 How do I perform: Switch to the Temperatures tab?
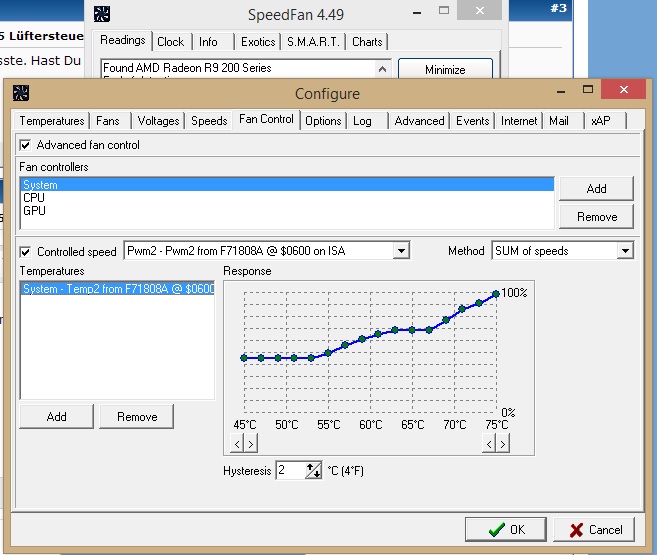52,121
